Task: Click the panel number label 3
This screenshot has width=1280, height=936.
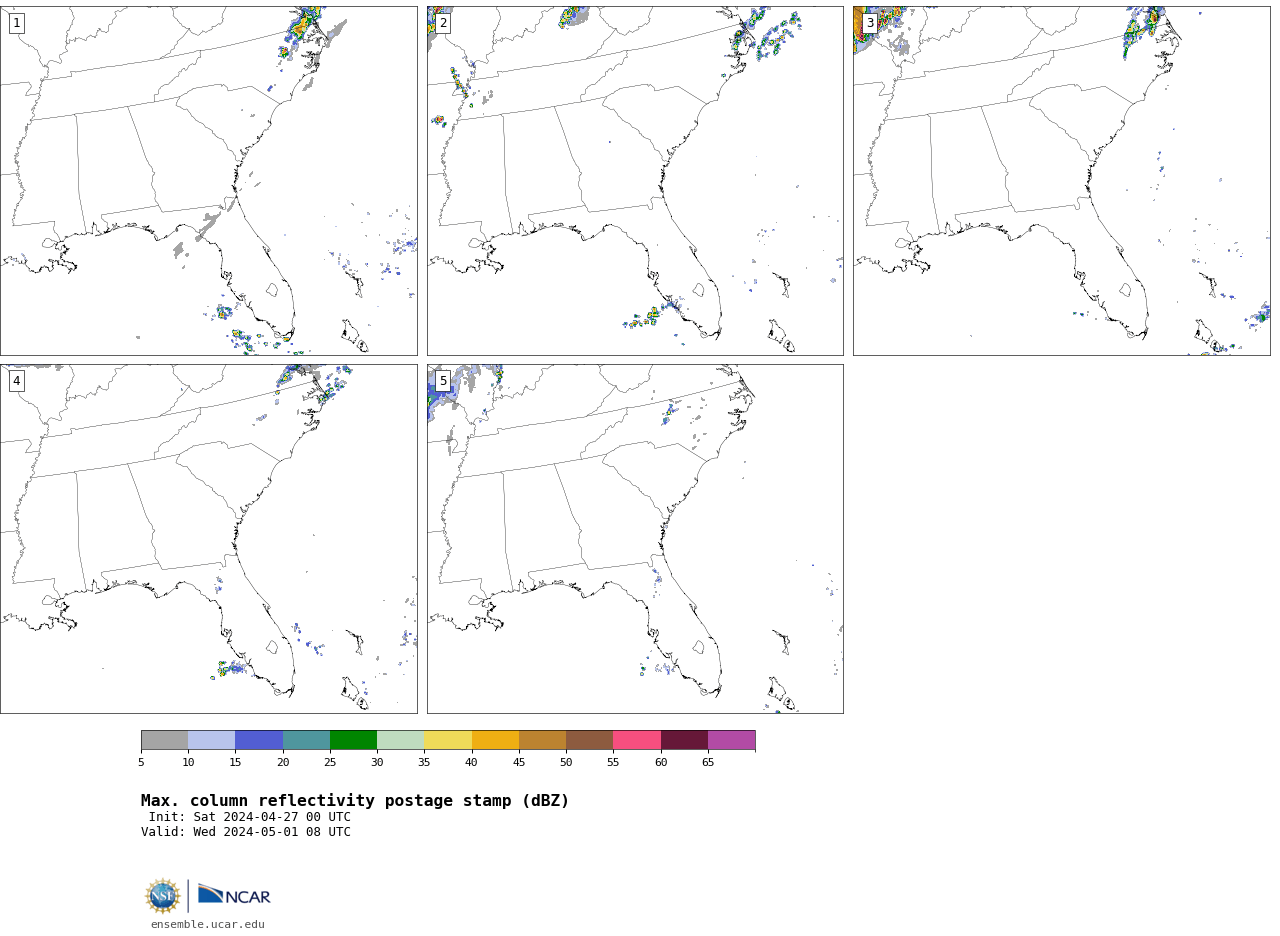Action: (x=870, y=23)
